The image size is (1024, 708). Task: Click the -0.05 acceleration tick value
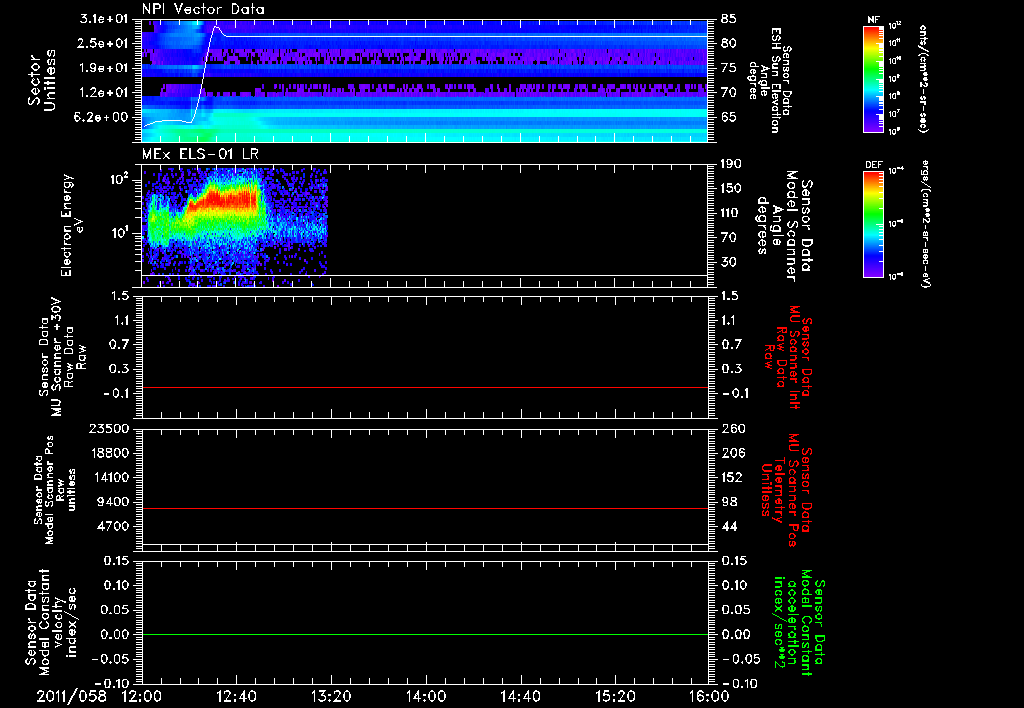coord(741,659)
